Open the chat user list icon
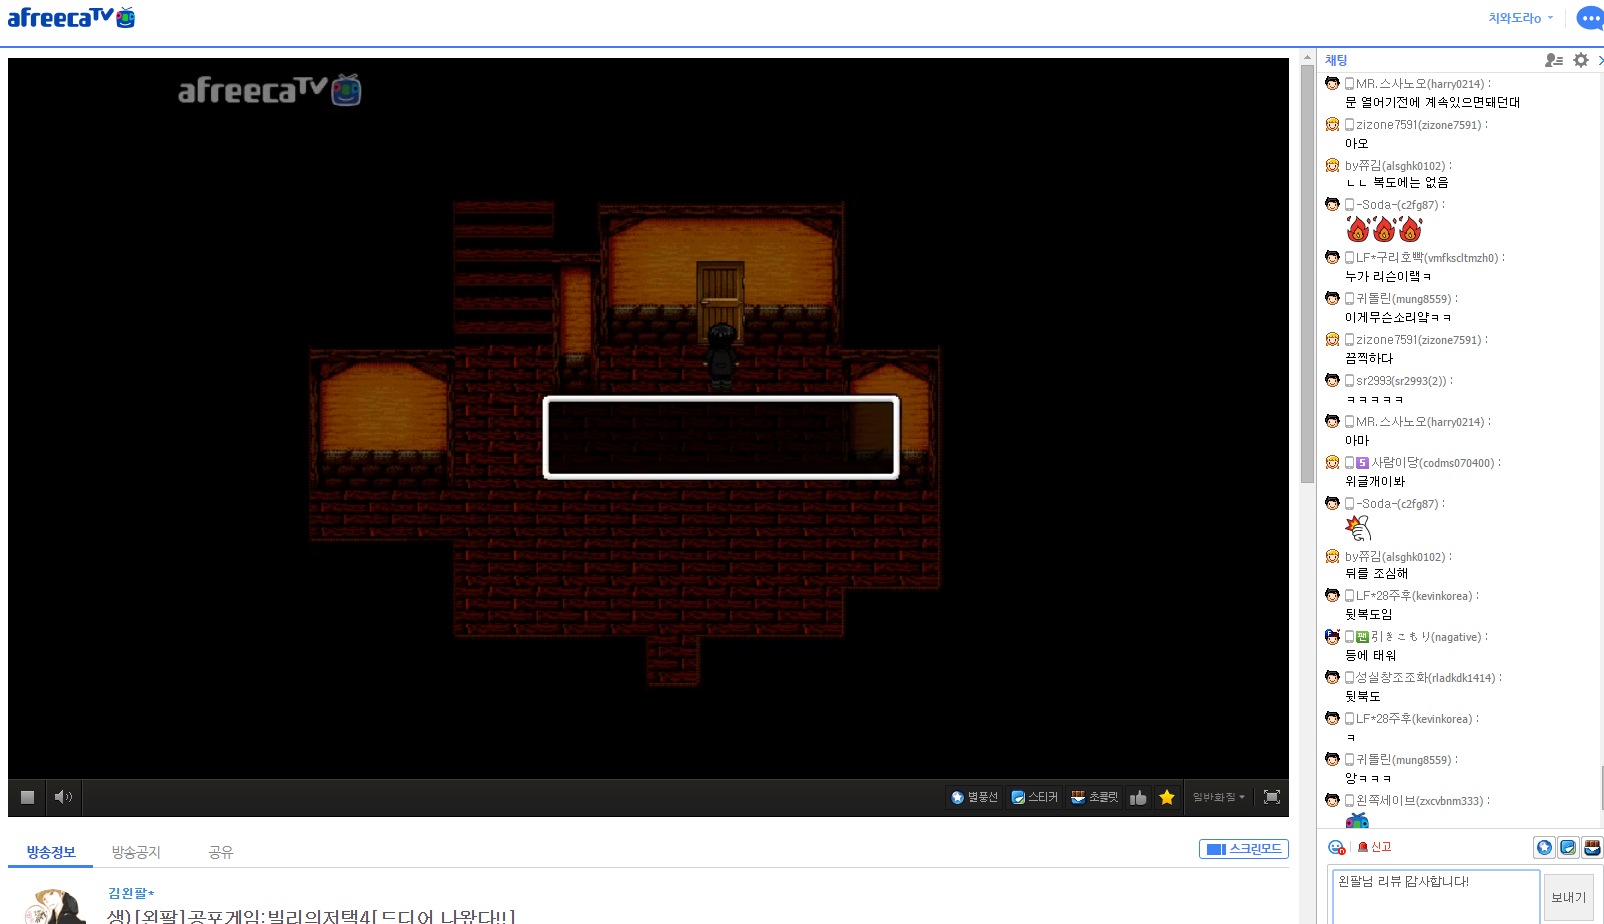1604x924 pixels. pyautogui.click(x=1554, y=60)
